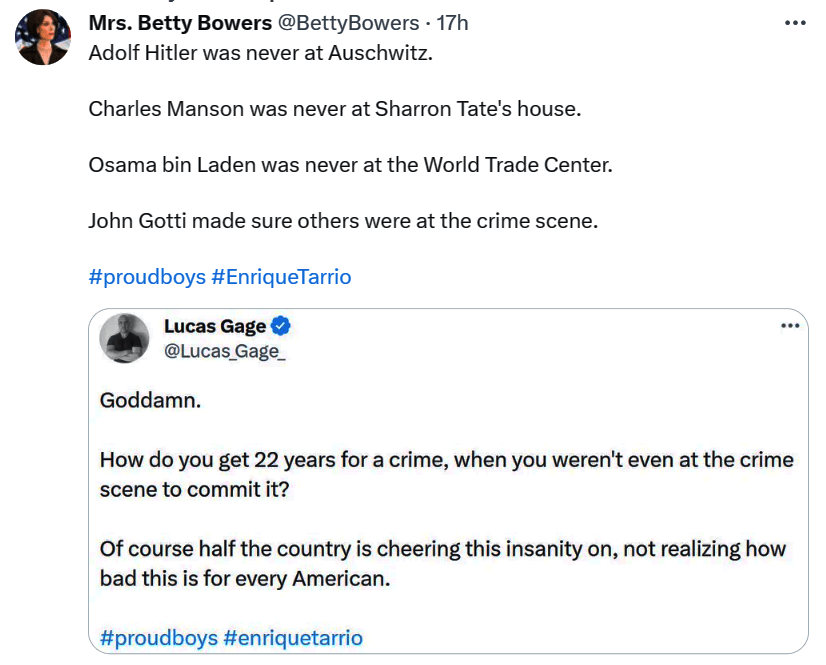Click the "John Gotti made sure" sentence
This screenshot has height=665, width=826.
point(342,221)
